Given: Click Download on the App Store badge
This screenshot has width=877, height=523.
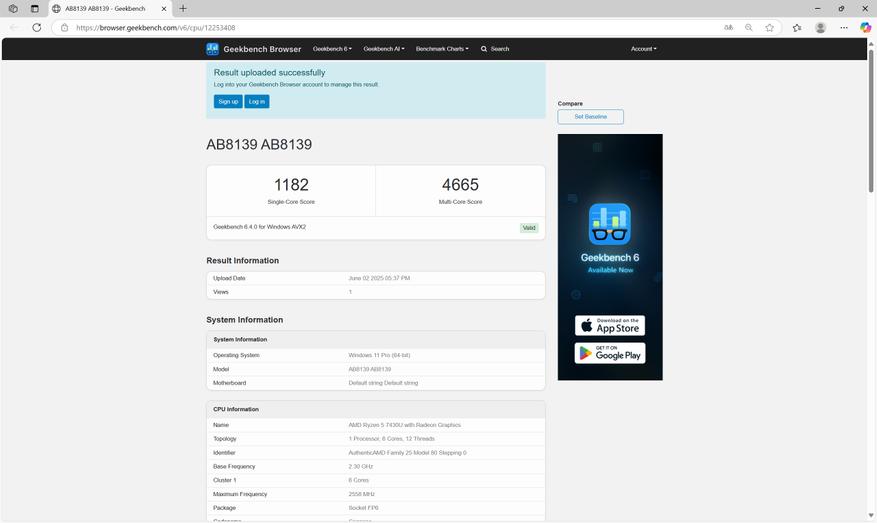Looking at the screenshot, I should [610, 326].
